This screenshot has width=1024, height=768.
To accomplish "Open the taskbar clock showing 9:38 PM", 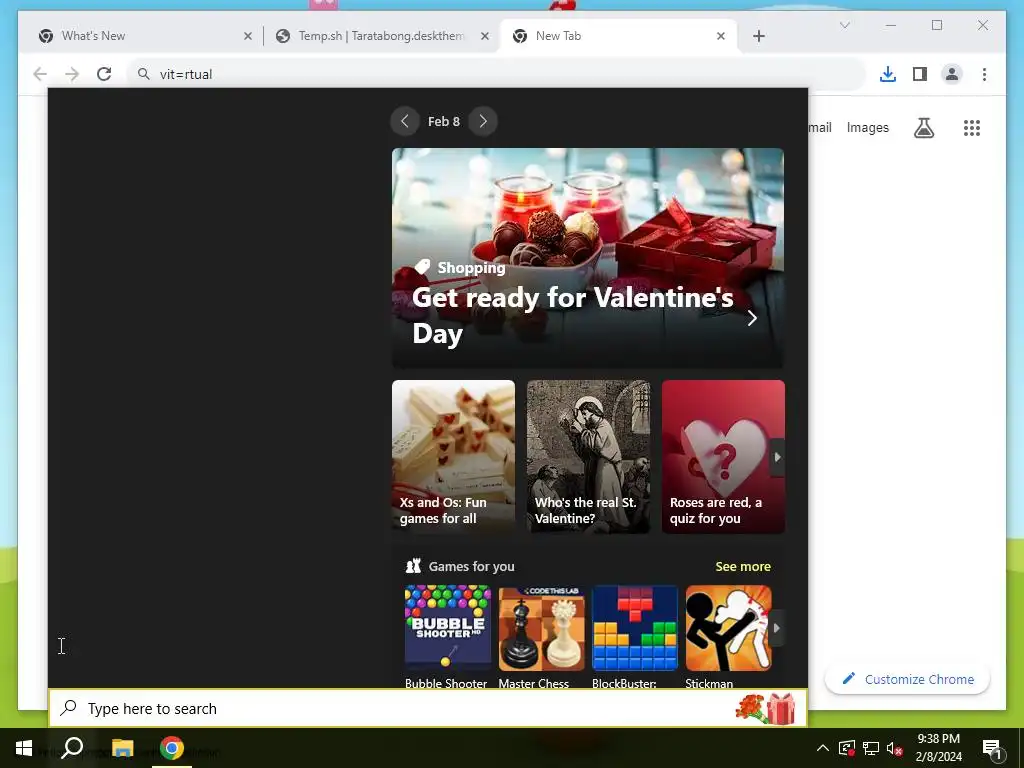I will pos(938,748).
